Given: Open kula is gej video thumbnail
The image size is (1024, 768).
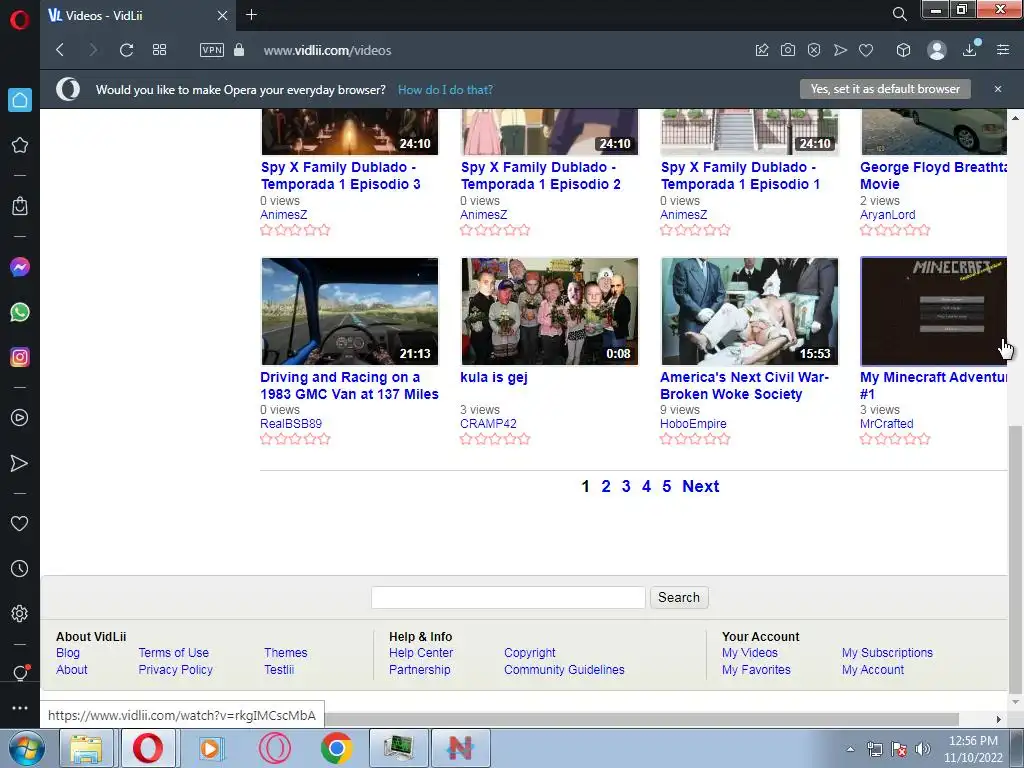Looking at the screenshot, I should (x=549, y=312).
